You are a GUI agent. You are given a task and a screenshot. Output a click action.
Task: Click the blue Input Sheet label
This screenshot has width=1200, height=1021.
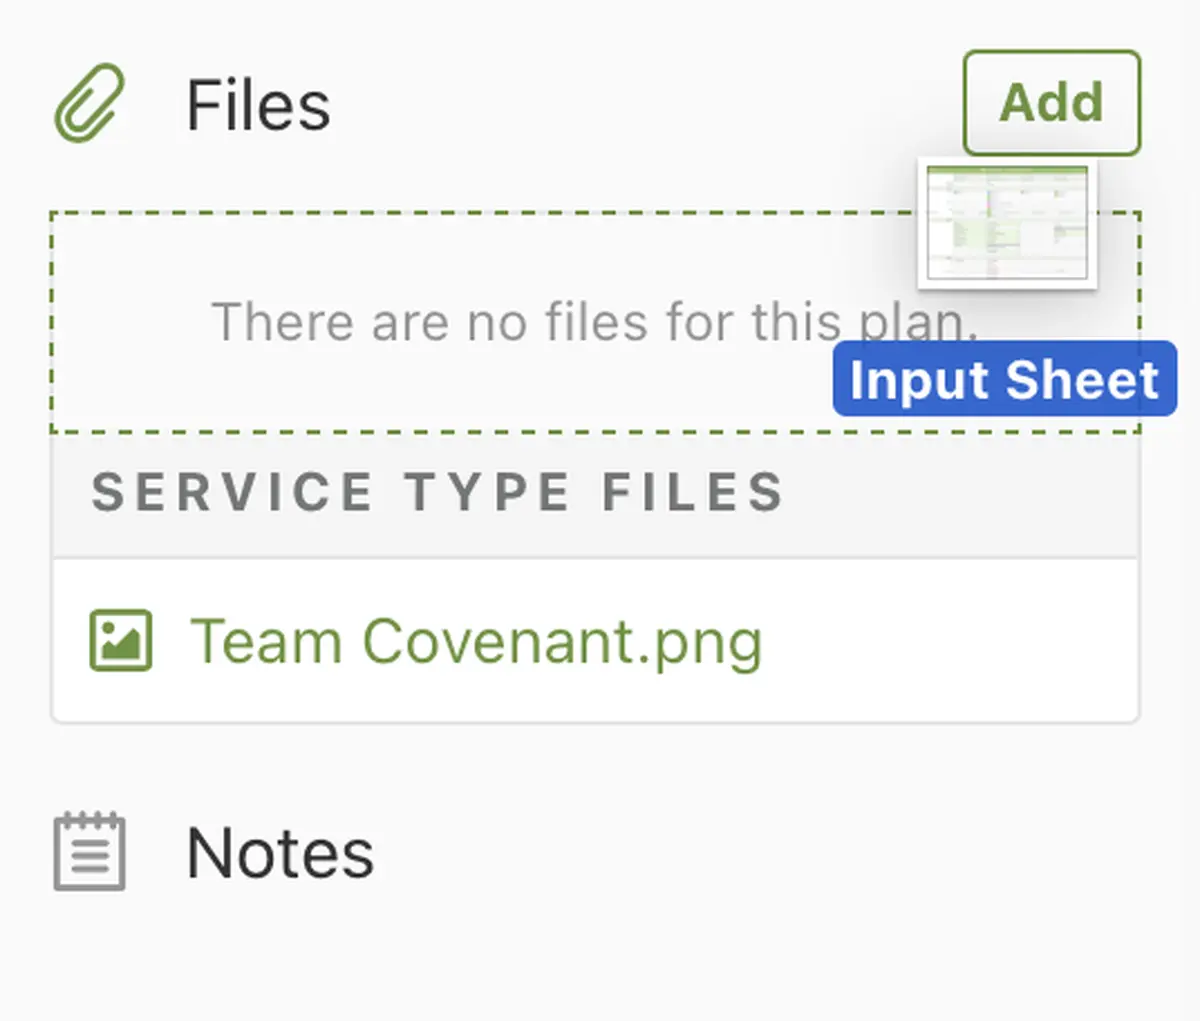coord(1005,379)
